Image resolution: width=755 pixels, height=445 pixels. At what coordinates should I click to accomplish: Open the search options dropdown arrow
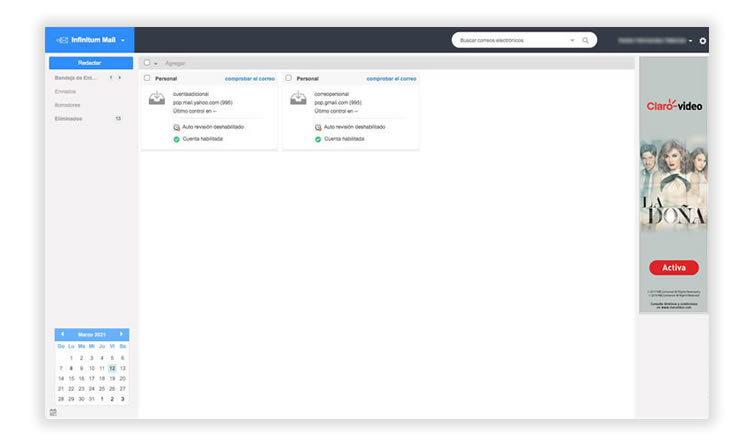pyautogui.click(x=572, y=40)
